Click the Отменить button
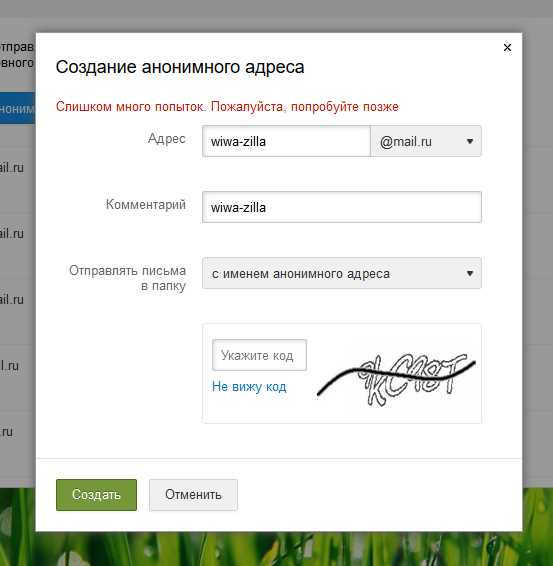This screenshot has width=553, height=566. (193, 495)
